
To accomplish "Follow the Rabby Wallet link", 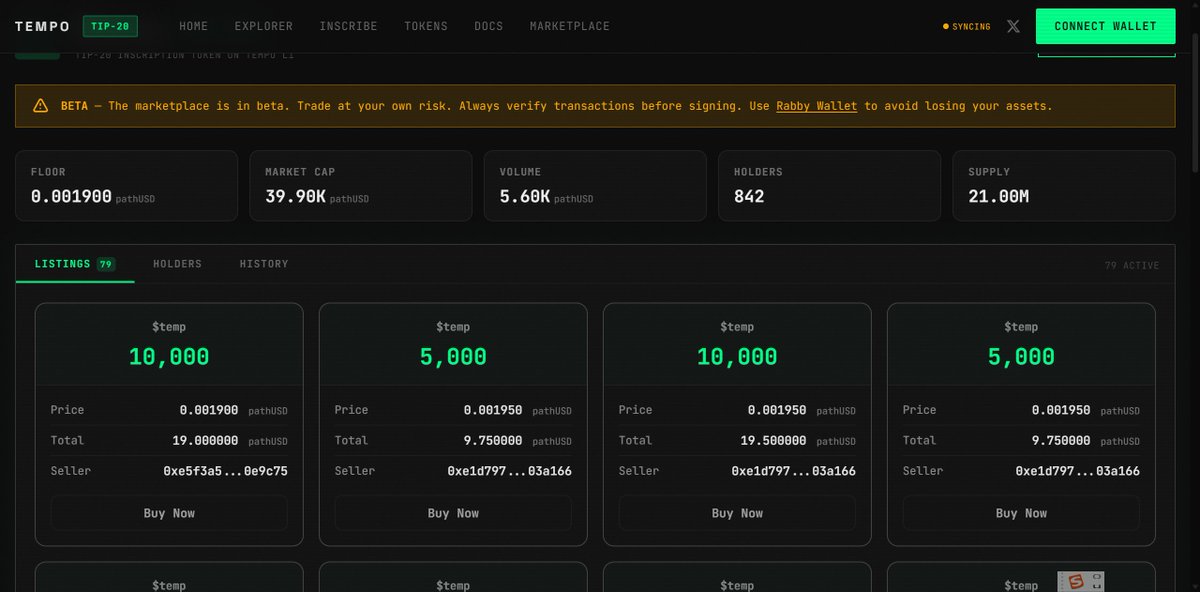I will pyautogui.click(x=816, y=106).
